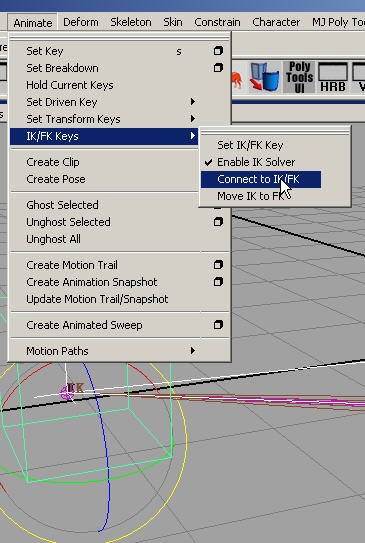Click the blue cylinder shelf icon

tap(265, 78)
